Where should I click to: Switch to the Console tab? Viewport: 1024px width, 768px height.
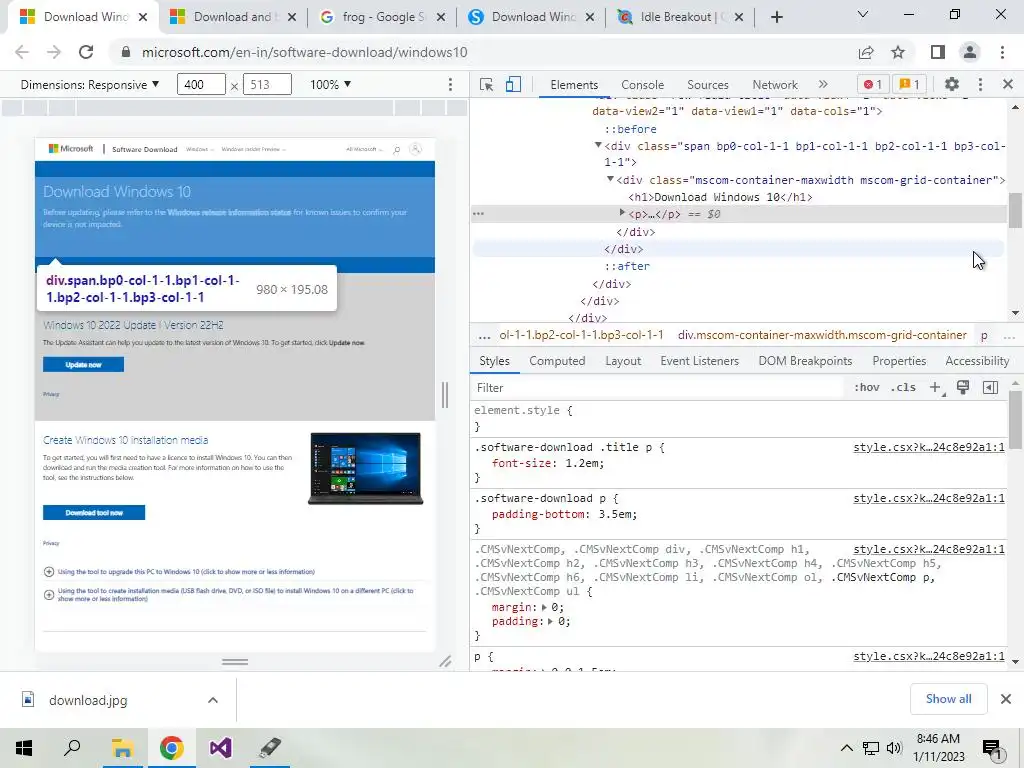642,85
